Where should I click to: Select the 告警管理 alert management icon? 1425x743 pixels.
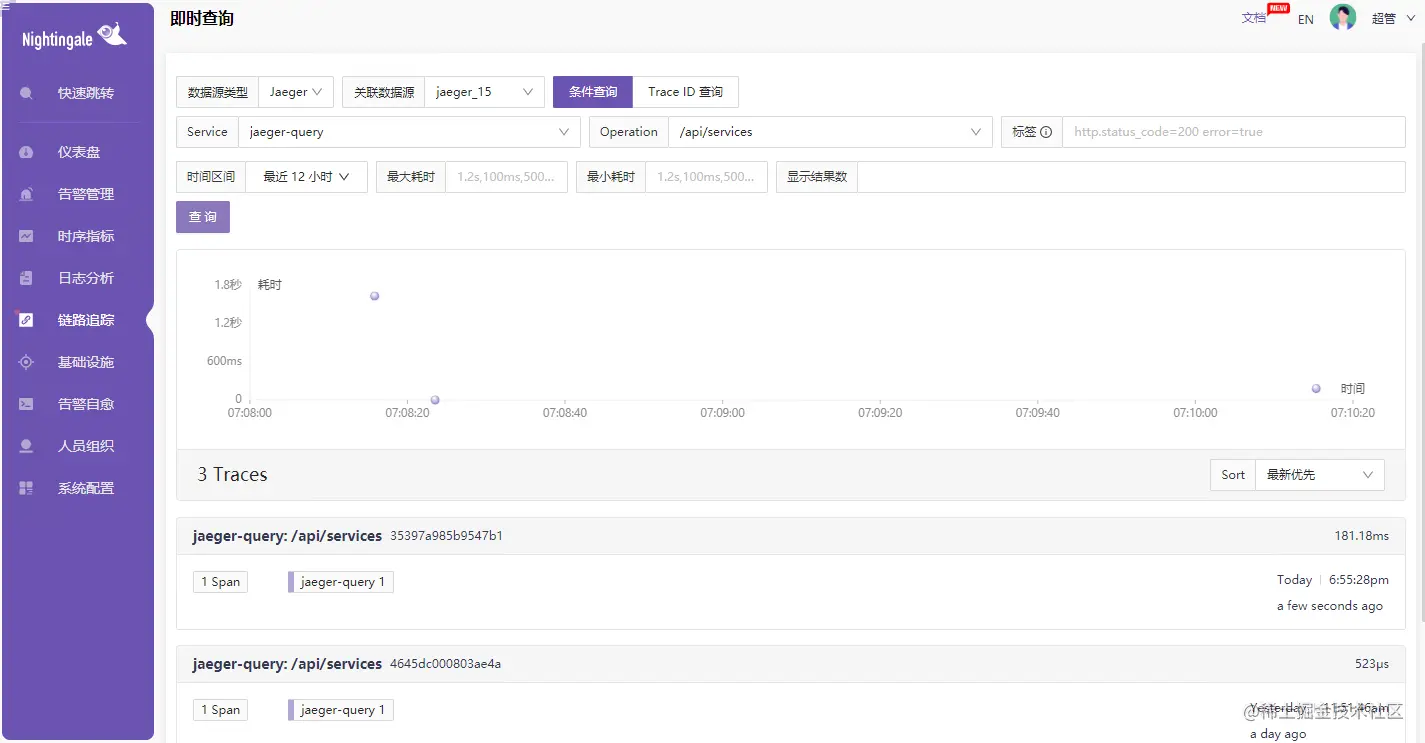tap(26, 194)
